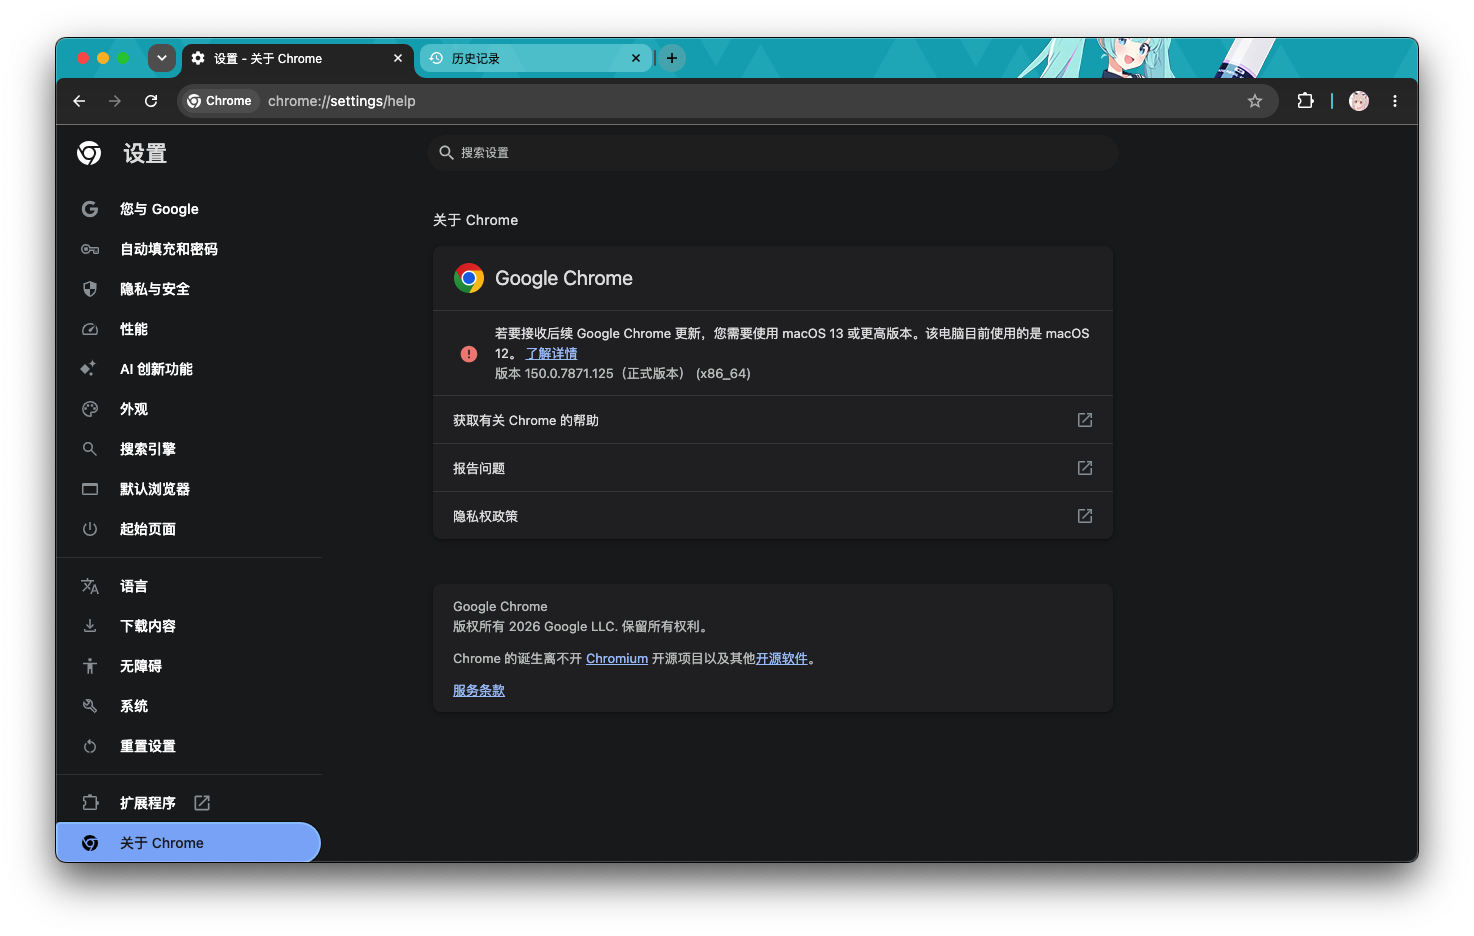
Task: Select 重置设置 in the sidebar
Action: pos(189,746)
